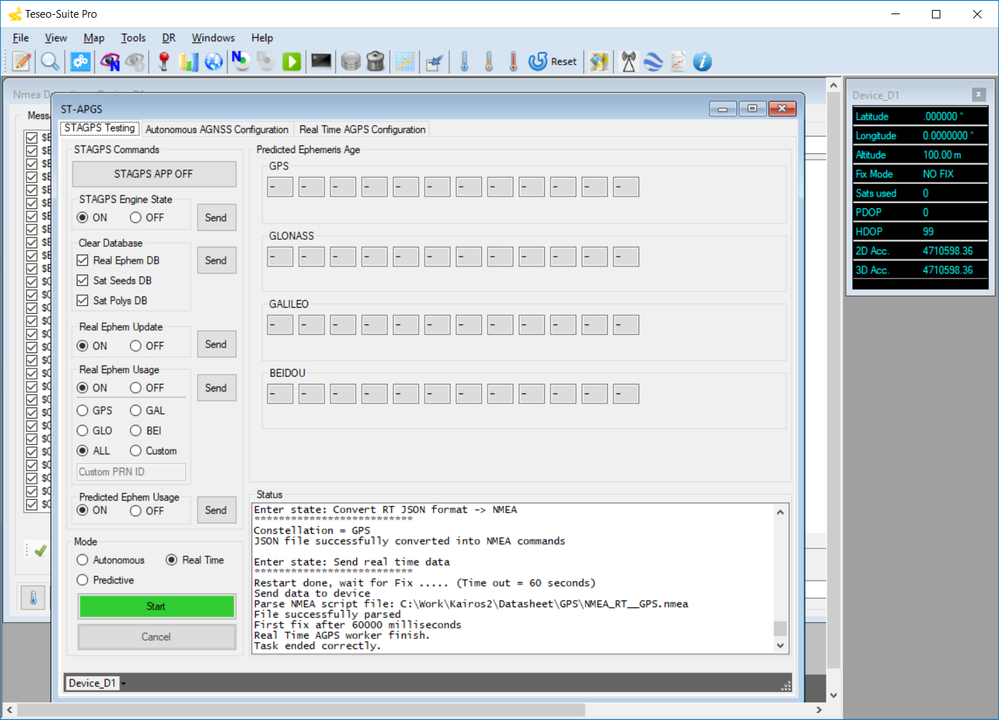The height and width of the screenshot is (720, 999).
Task: Send the Real Ephem Update command
Action: pos(216,344)
